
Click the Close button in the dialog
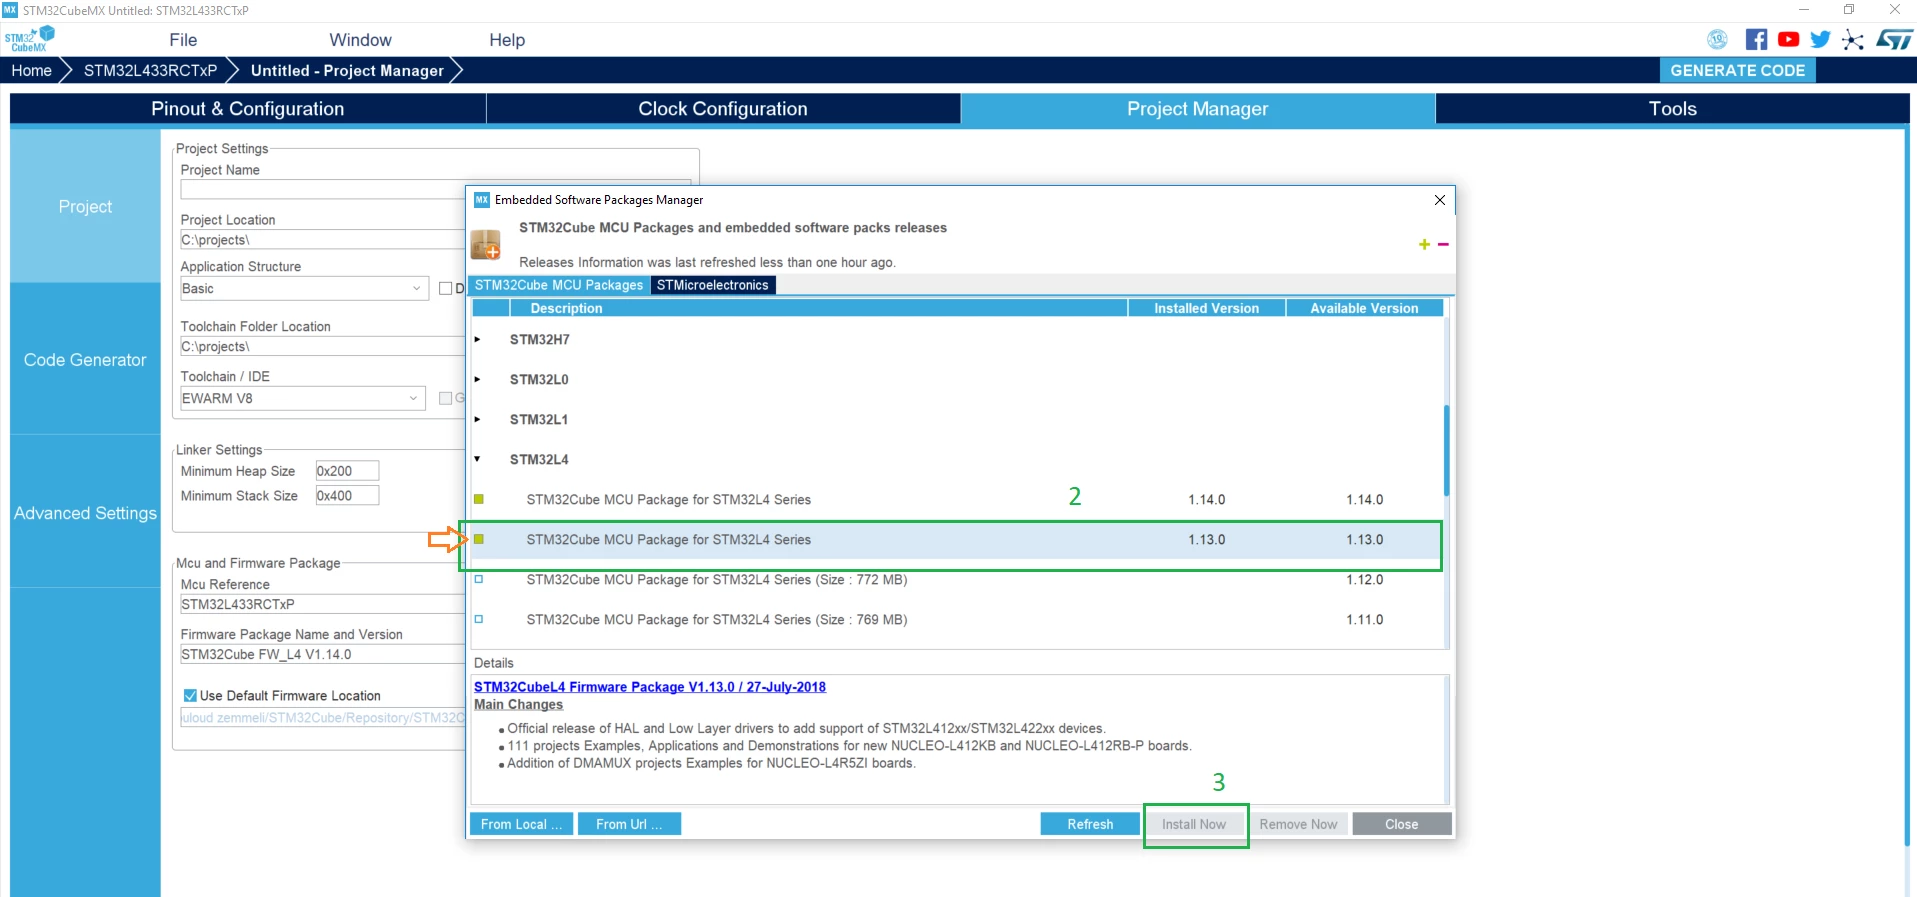1401,824
